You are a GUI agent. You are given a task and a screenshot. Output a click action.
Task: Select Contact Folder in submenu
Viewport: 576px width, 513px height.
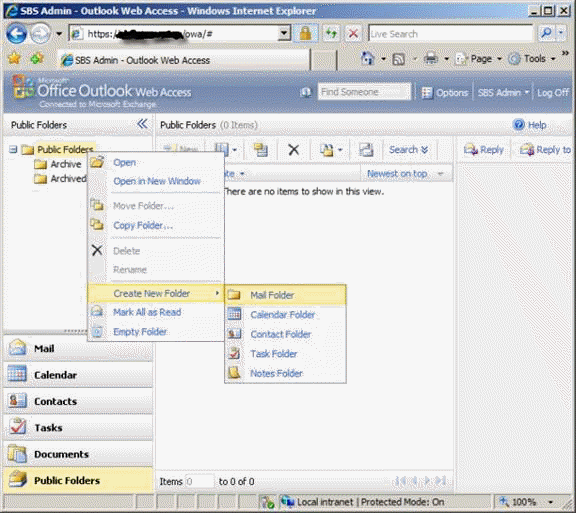pos(285,334)
